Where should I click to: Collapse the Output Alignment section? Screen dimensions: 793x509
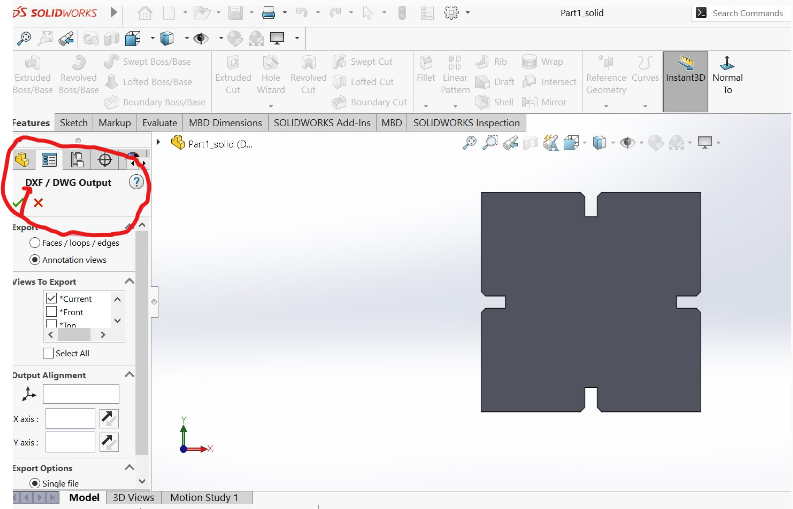(x=129, y=374)
